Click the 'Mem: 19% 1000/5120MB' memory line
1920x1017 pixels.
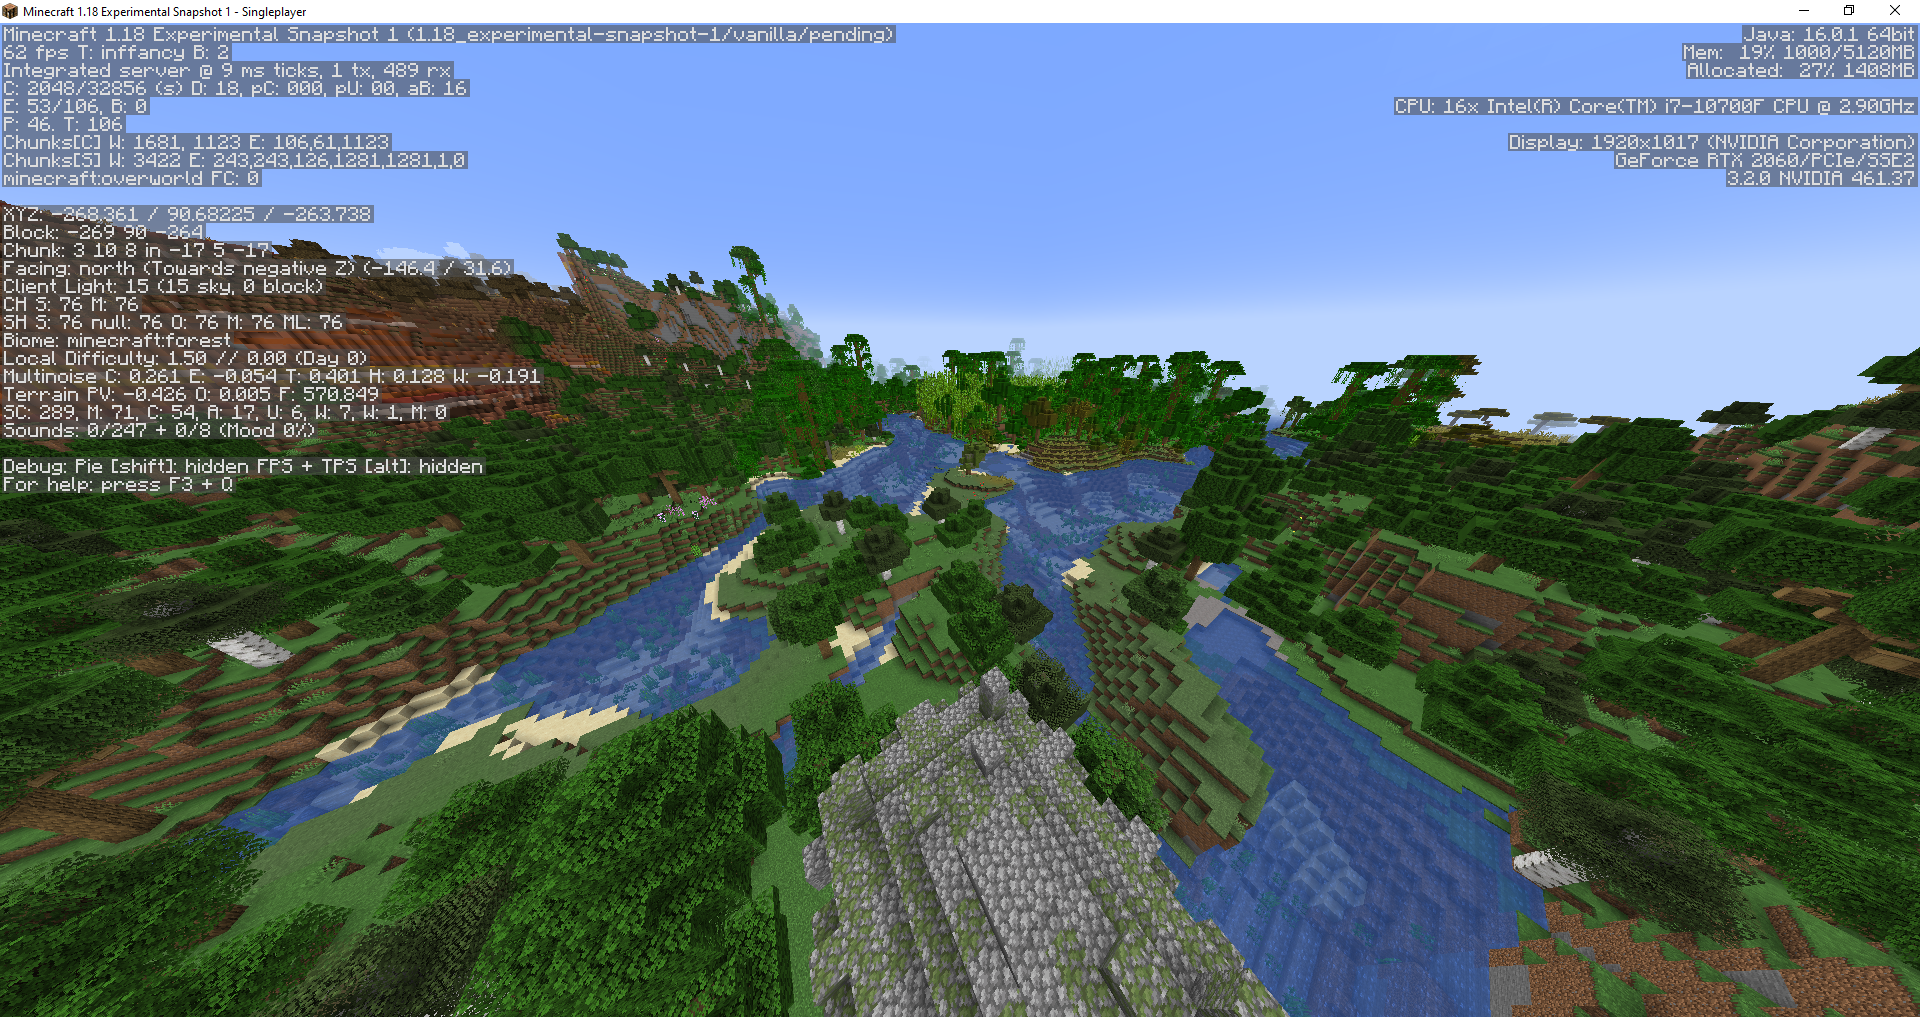[1799, 53]
